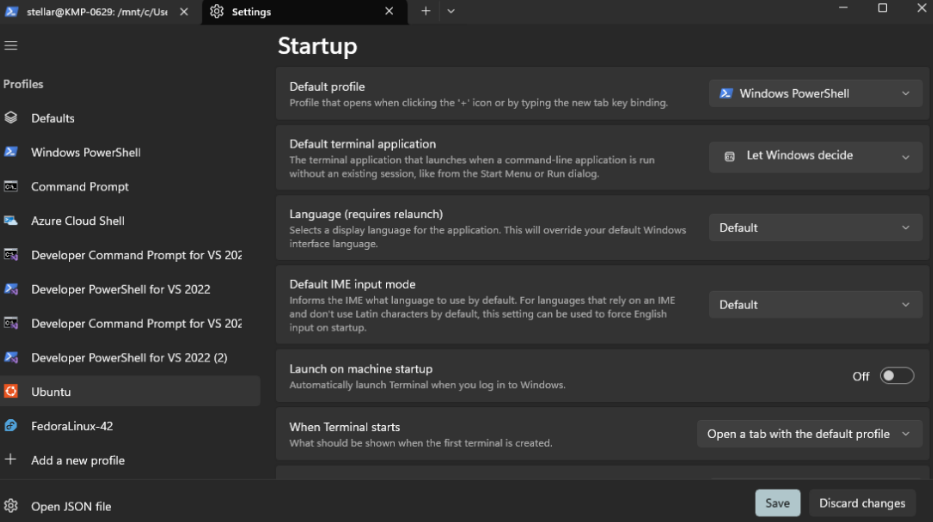Click the Developer PowerShell for VS 2022 (2) icon
Screen dimensions: 933x522
tap(11, 357)
